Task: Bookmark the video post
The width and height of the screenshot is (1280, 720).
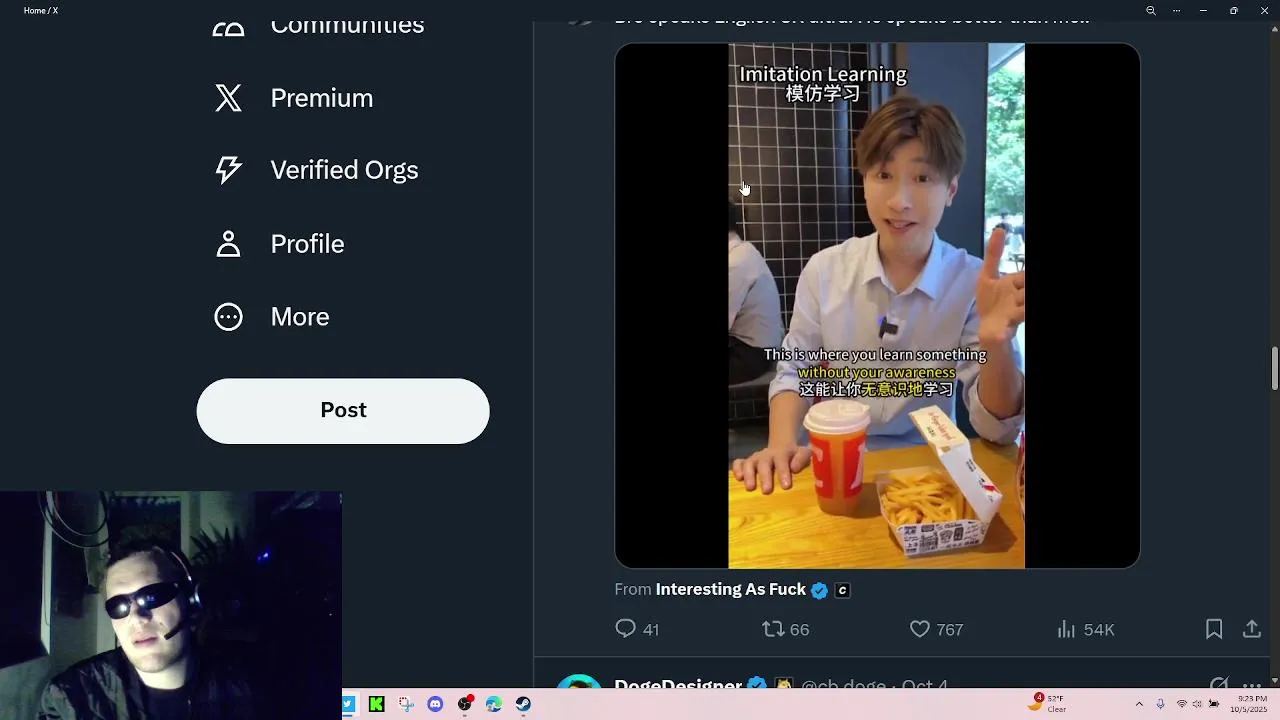Action: coord(1214,629)
